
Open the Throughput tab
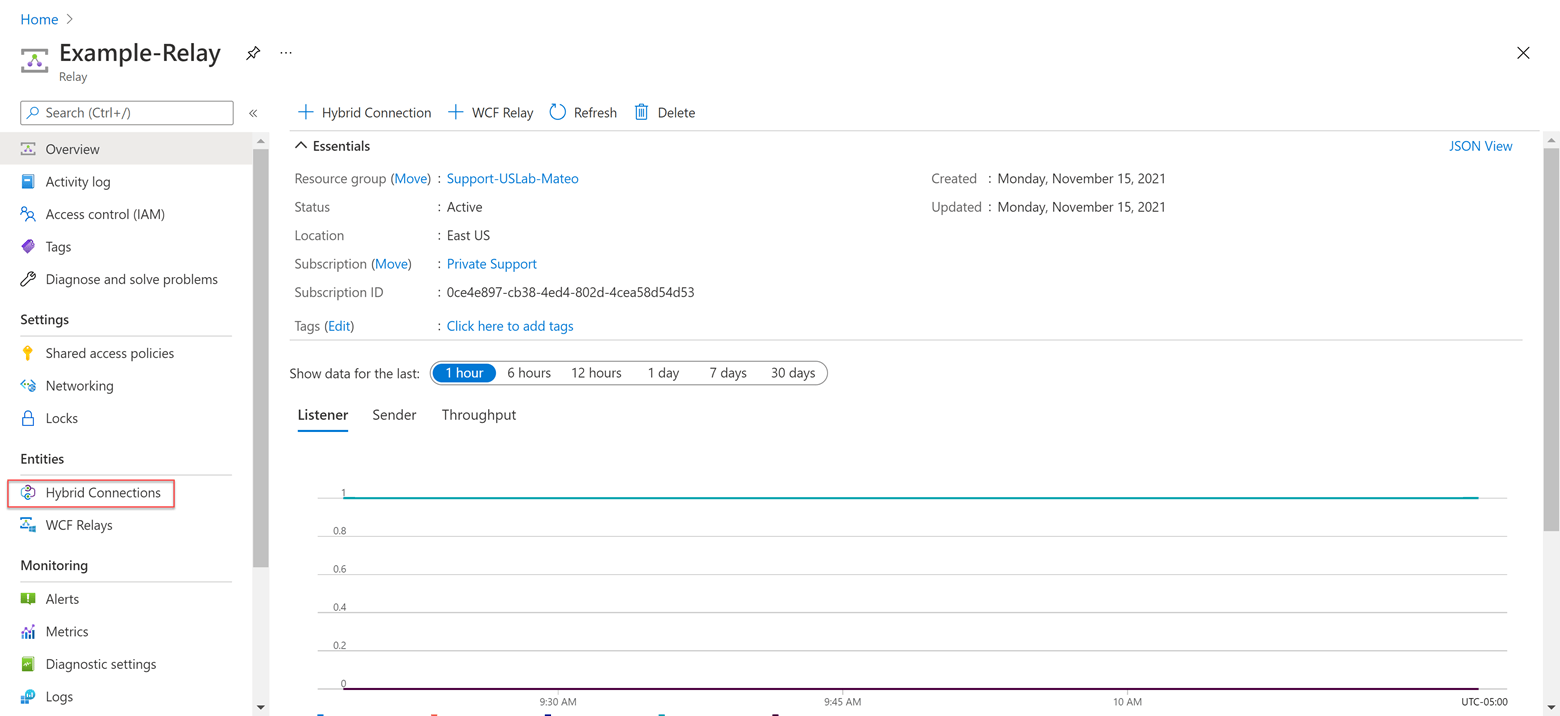(x=478, y=414)
